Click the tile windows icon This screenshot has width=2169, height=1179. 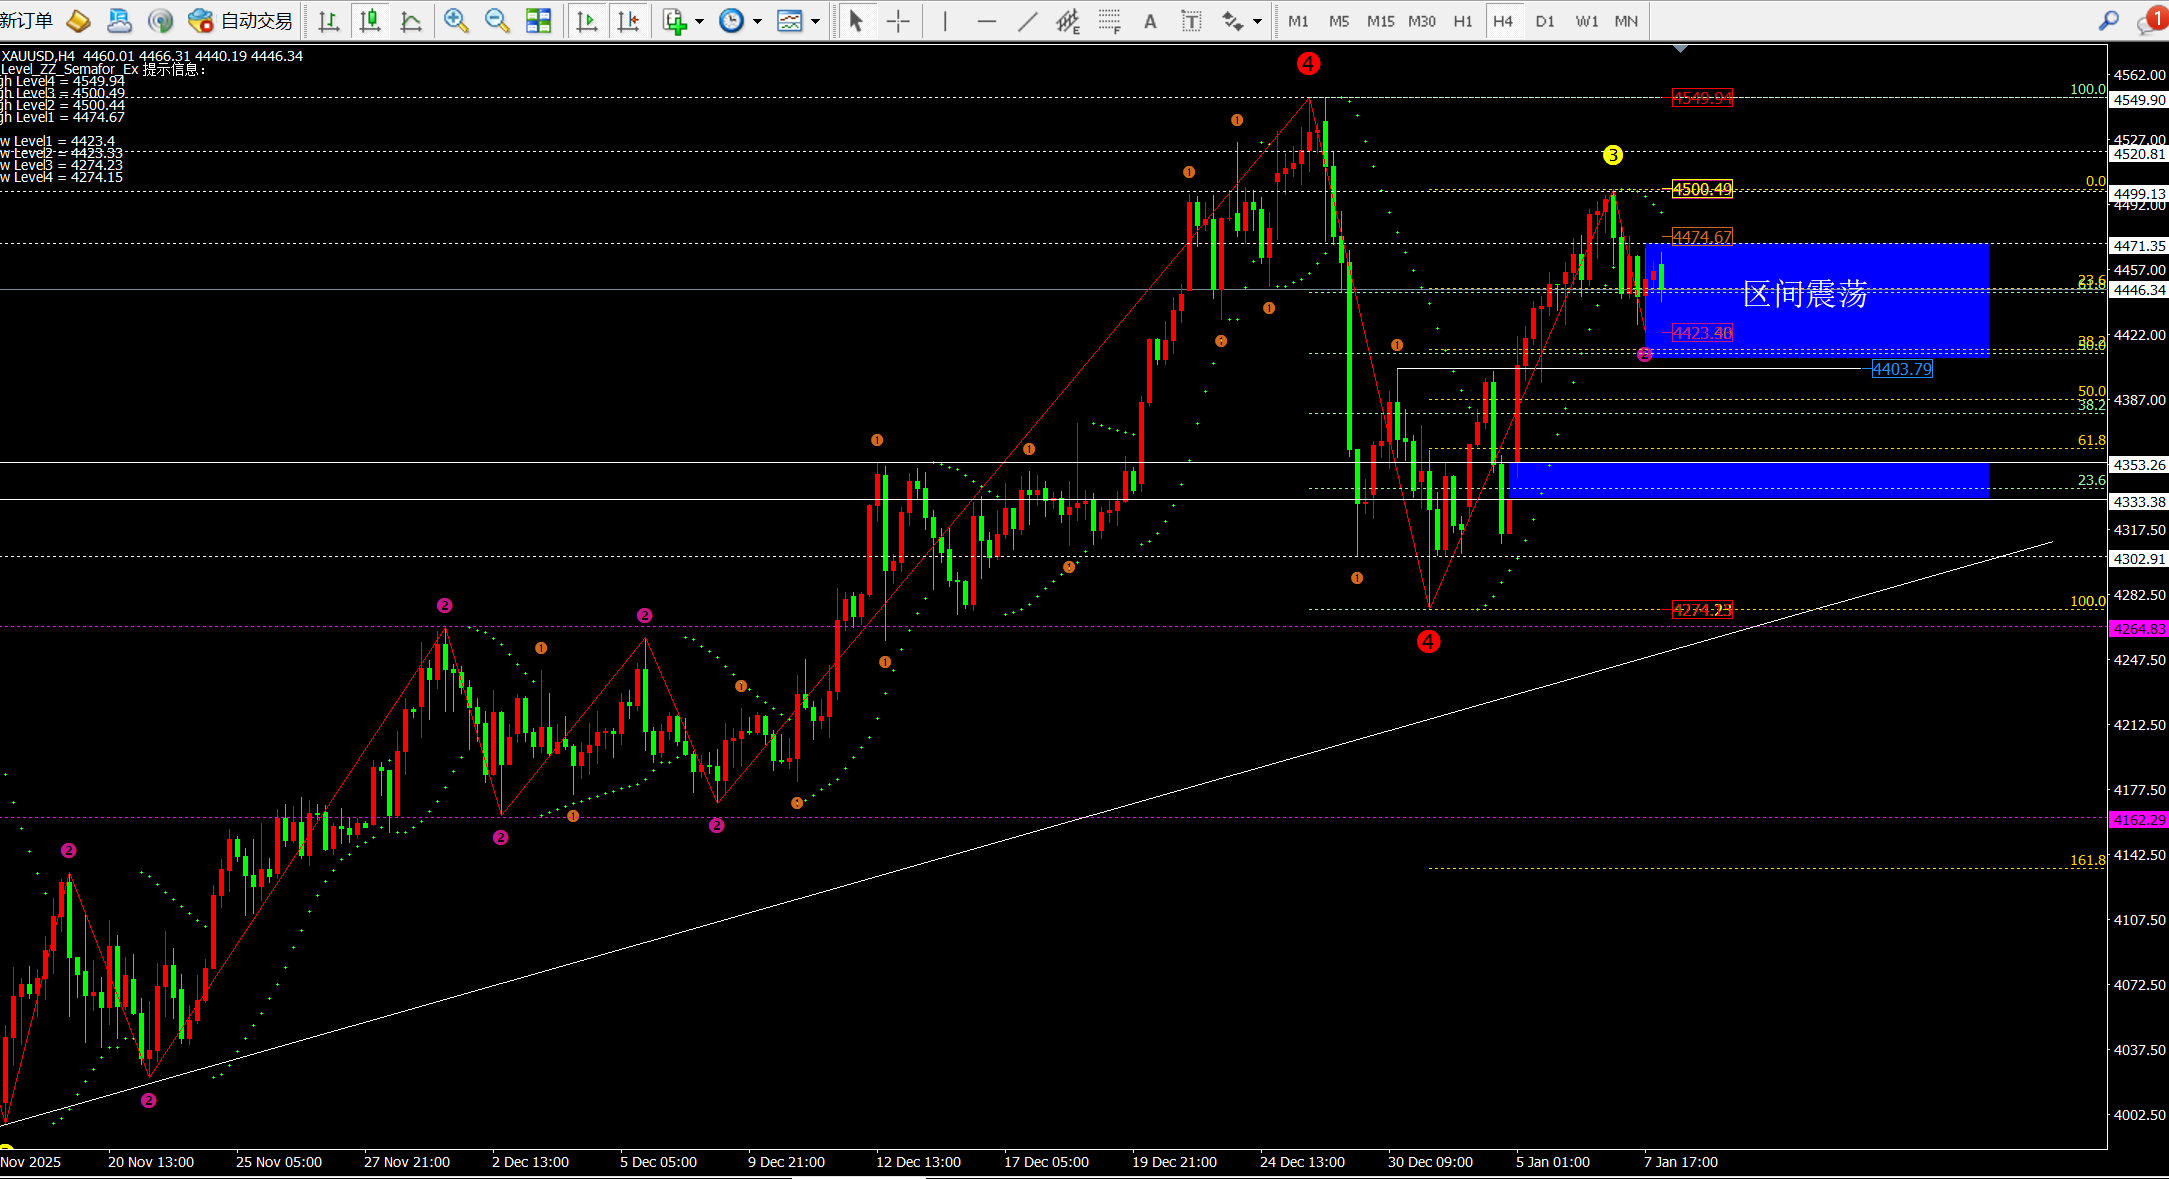(538, 21)
